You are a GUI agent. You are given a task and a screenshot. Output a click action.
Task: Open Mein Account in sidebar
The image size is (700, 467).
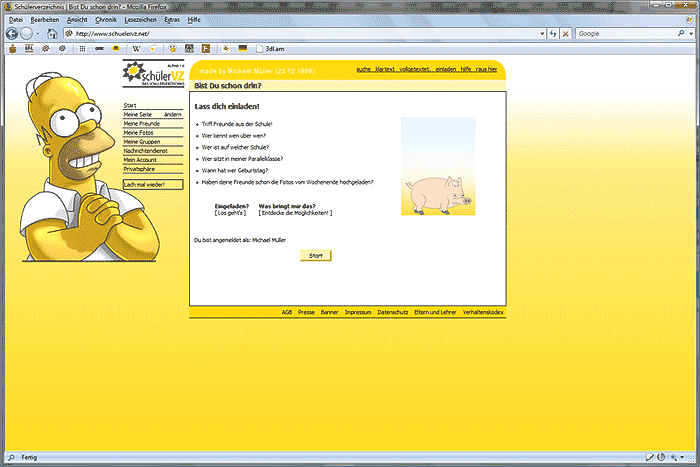[140, 160]
